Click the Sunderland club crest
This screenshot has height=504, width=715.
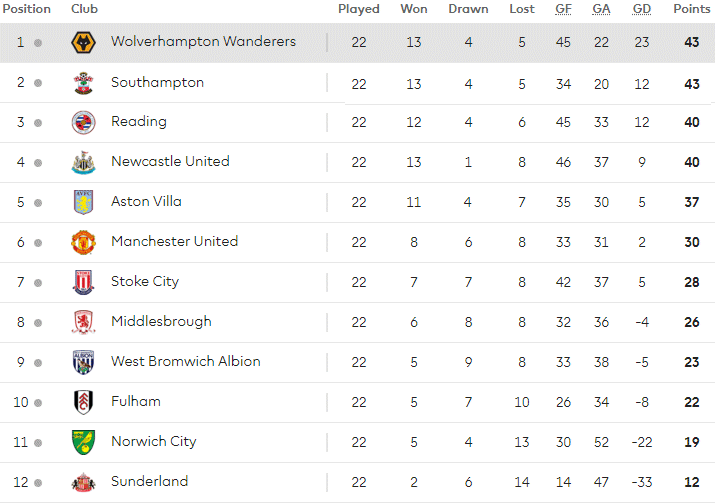[83, 482]
